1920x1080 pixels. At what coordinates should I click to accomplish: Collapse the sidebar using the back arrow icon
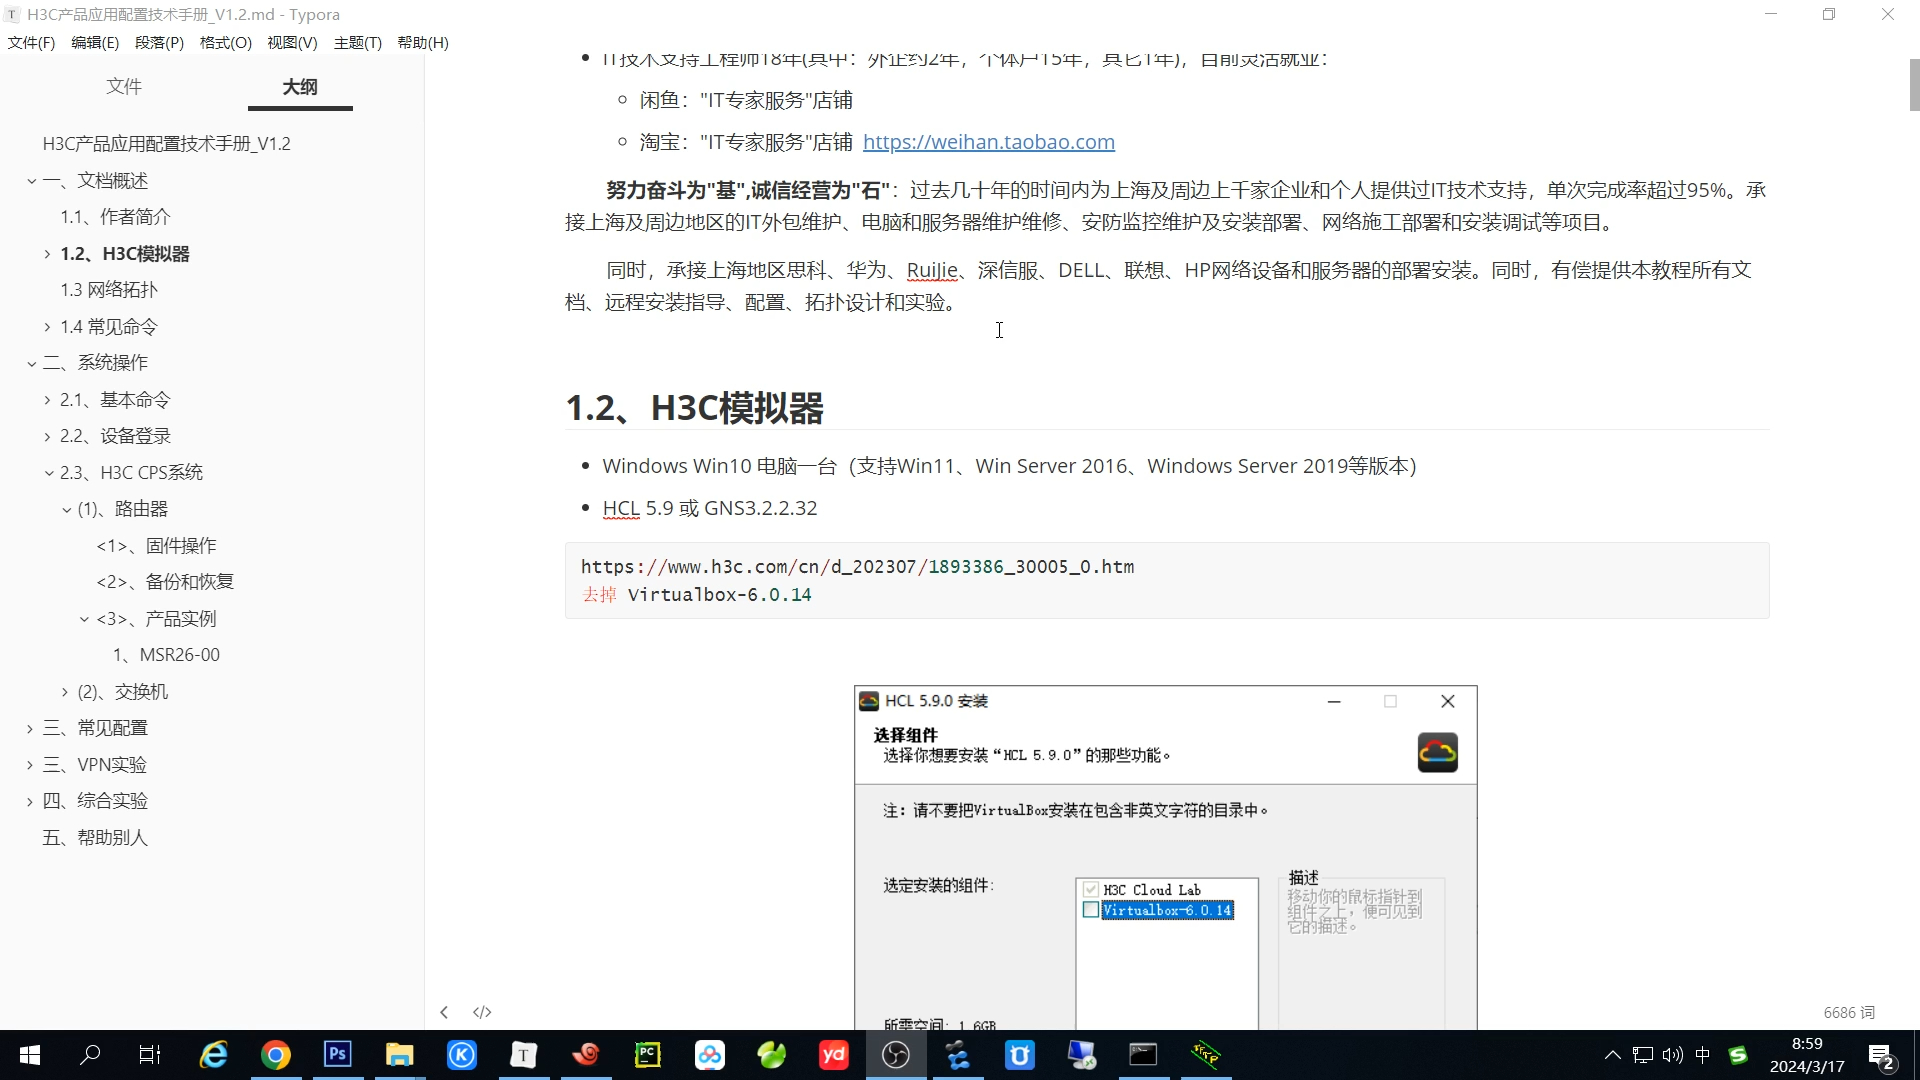[x=444, y=1011]
